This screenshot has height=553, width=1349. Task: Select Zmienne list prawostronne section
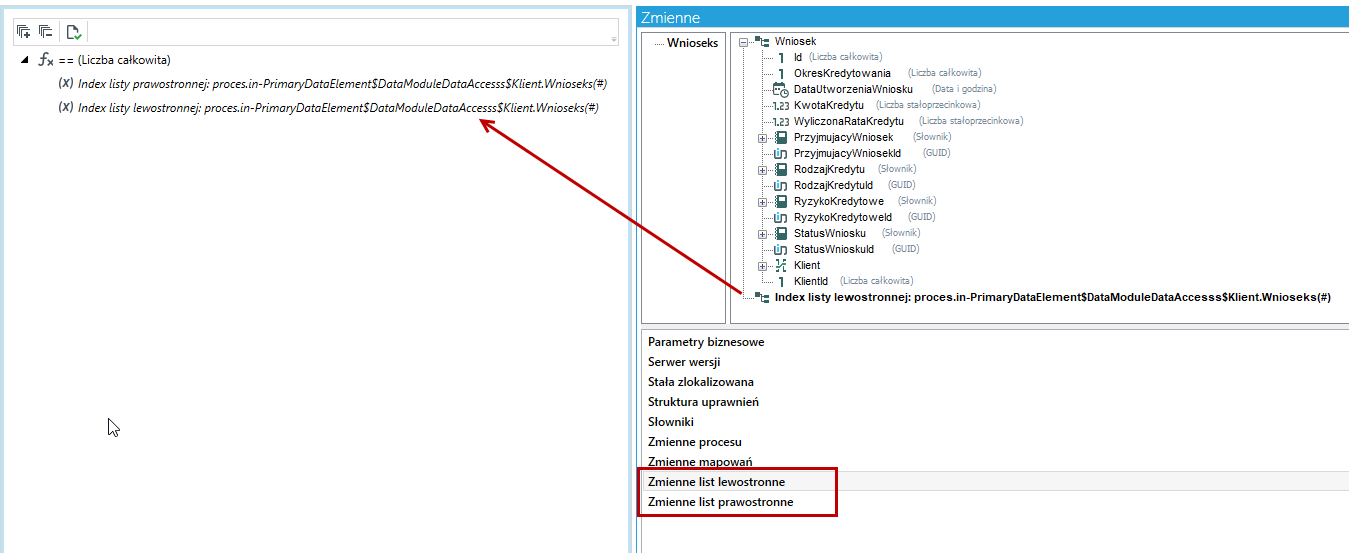point(721,502)
